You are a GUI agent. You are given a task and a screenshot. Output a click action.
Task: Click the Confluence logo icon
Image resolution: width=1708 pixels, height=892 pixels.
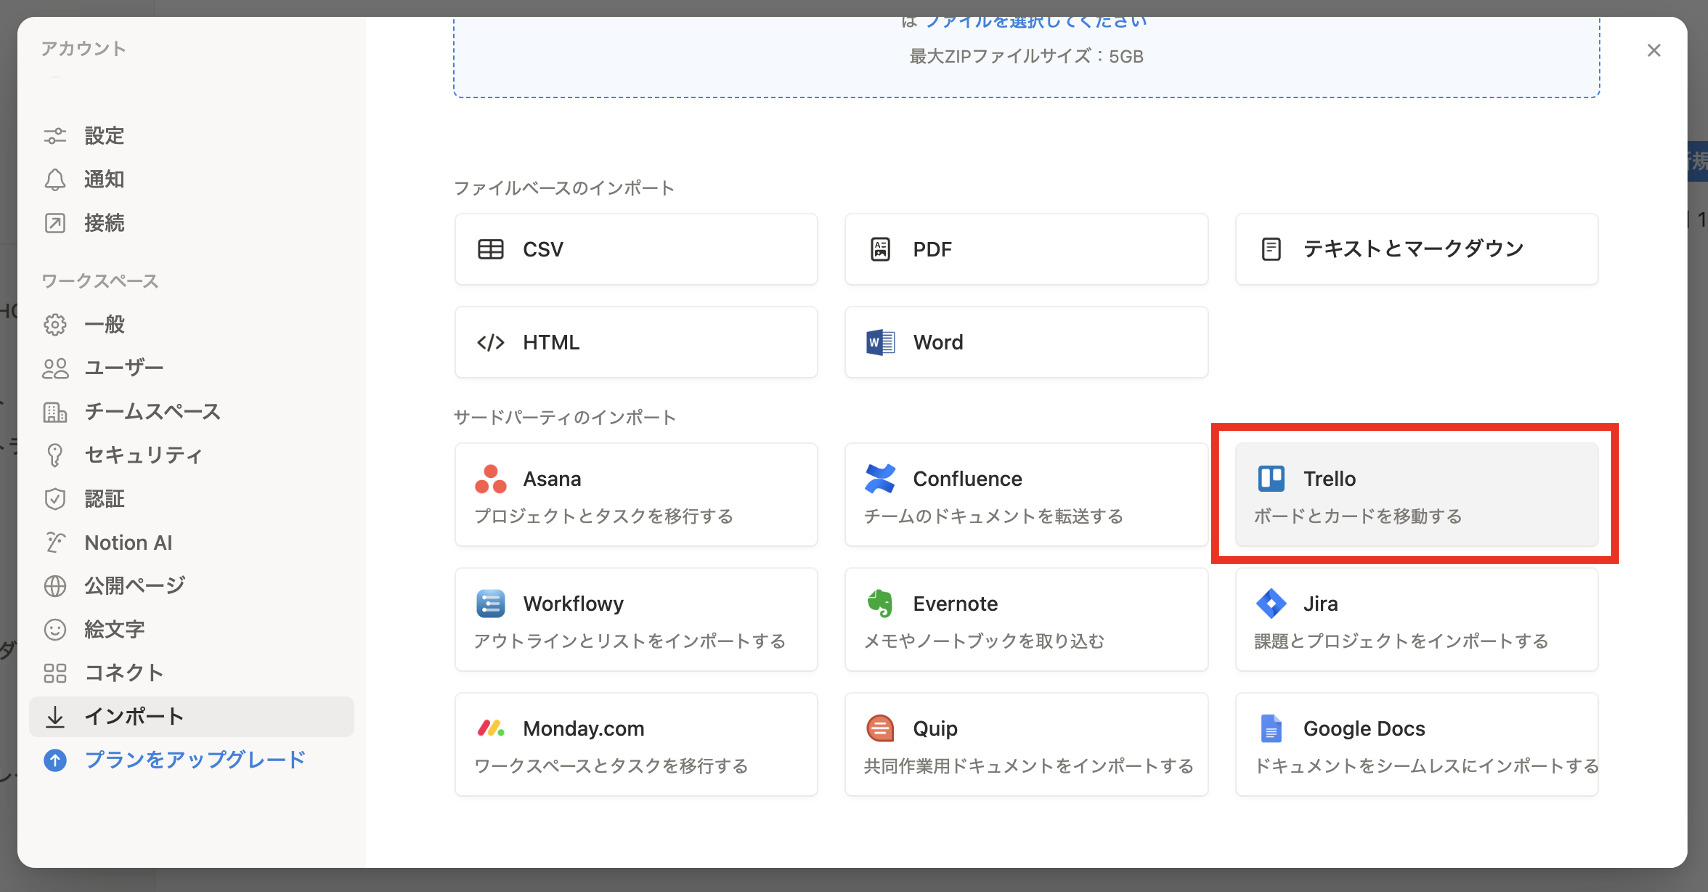(880, 479)
